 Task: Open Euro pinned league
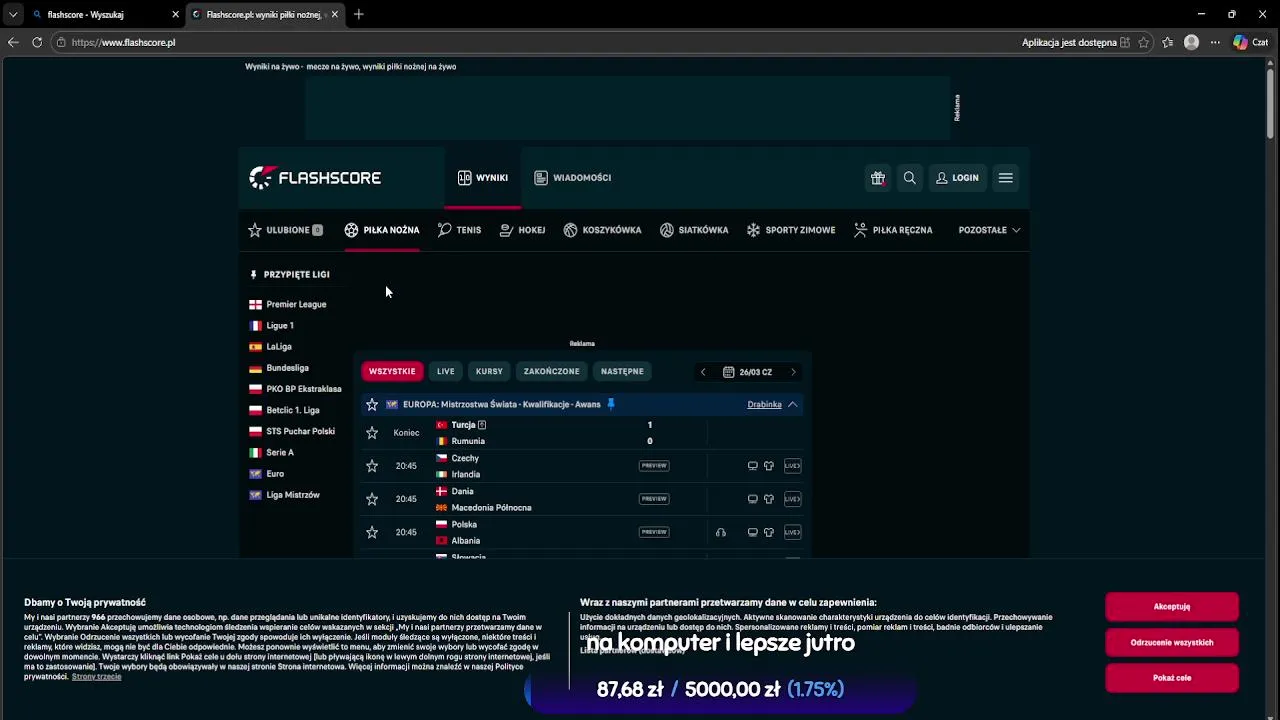tap(266, 474)
